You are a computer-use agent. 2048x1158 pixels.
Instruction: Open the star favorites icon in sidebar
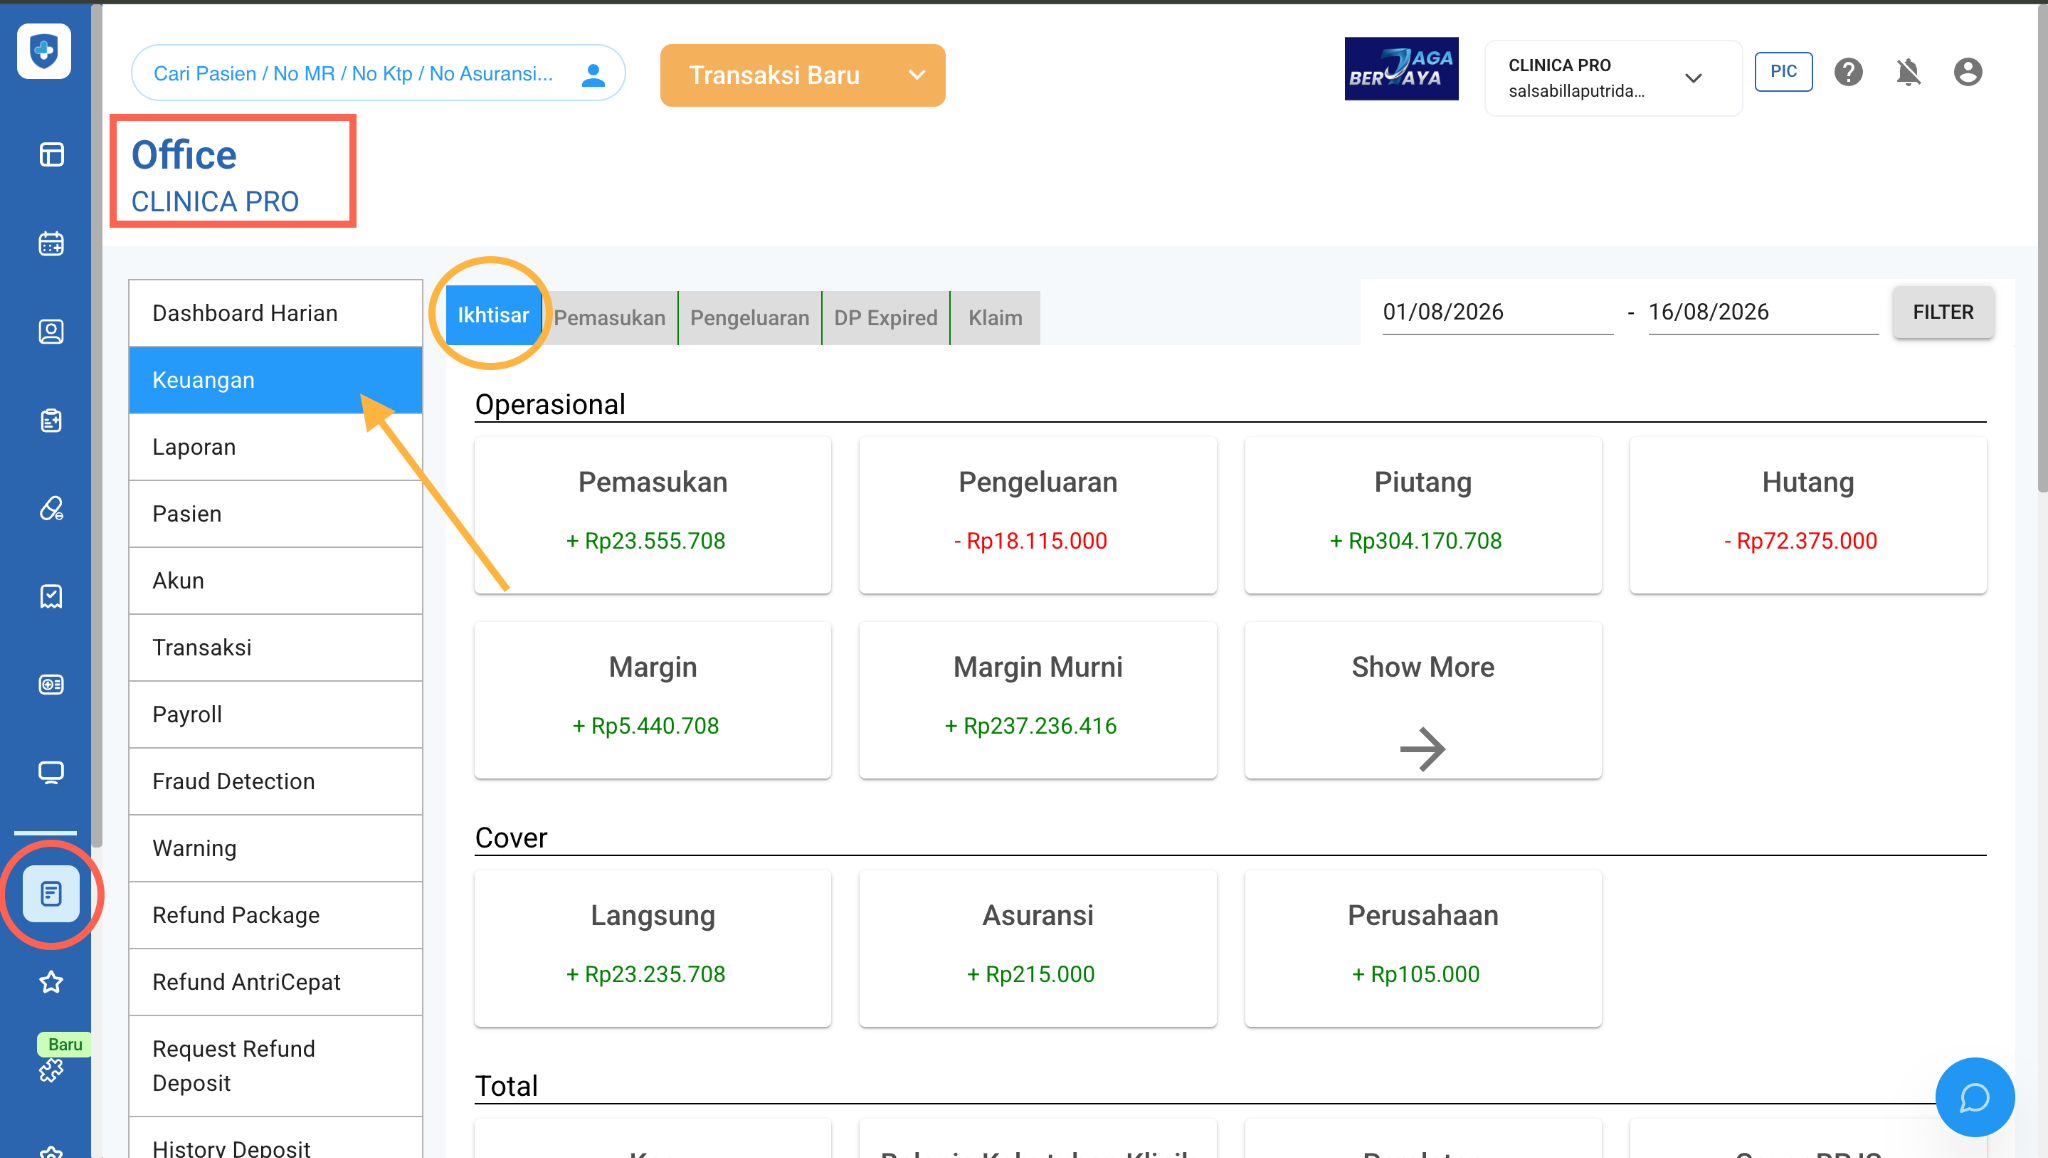pyautogui.click(x=51, y=982)
